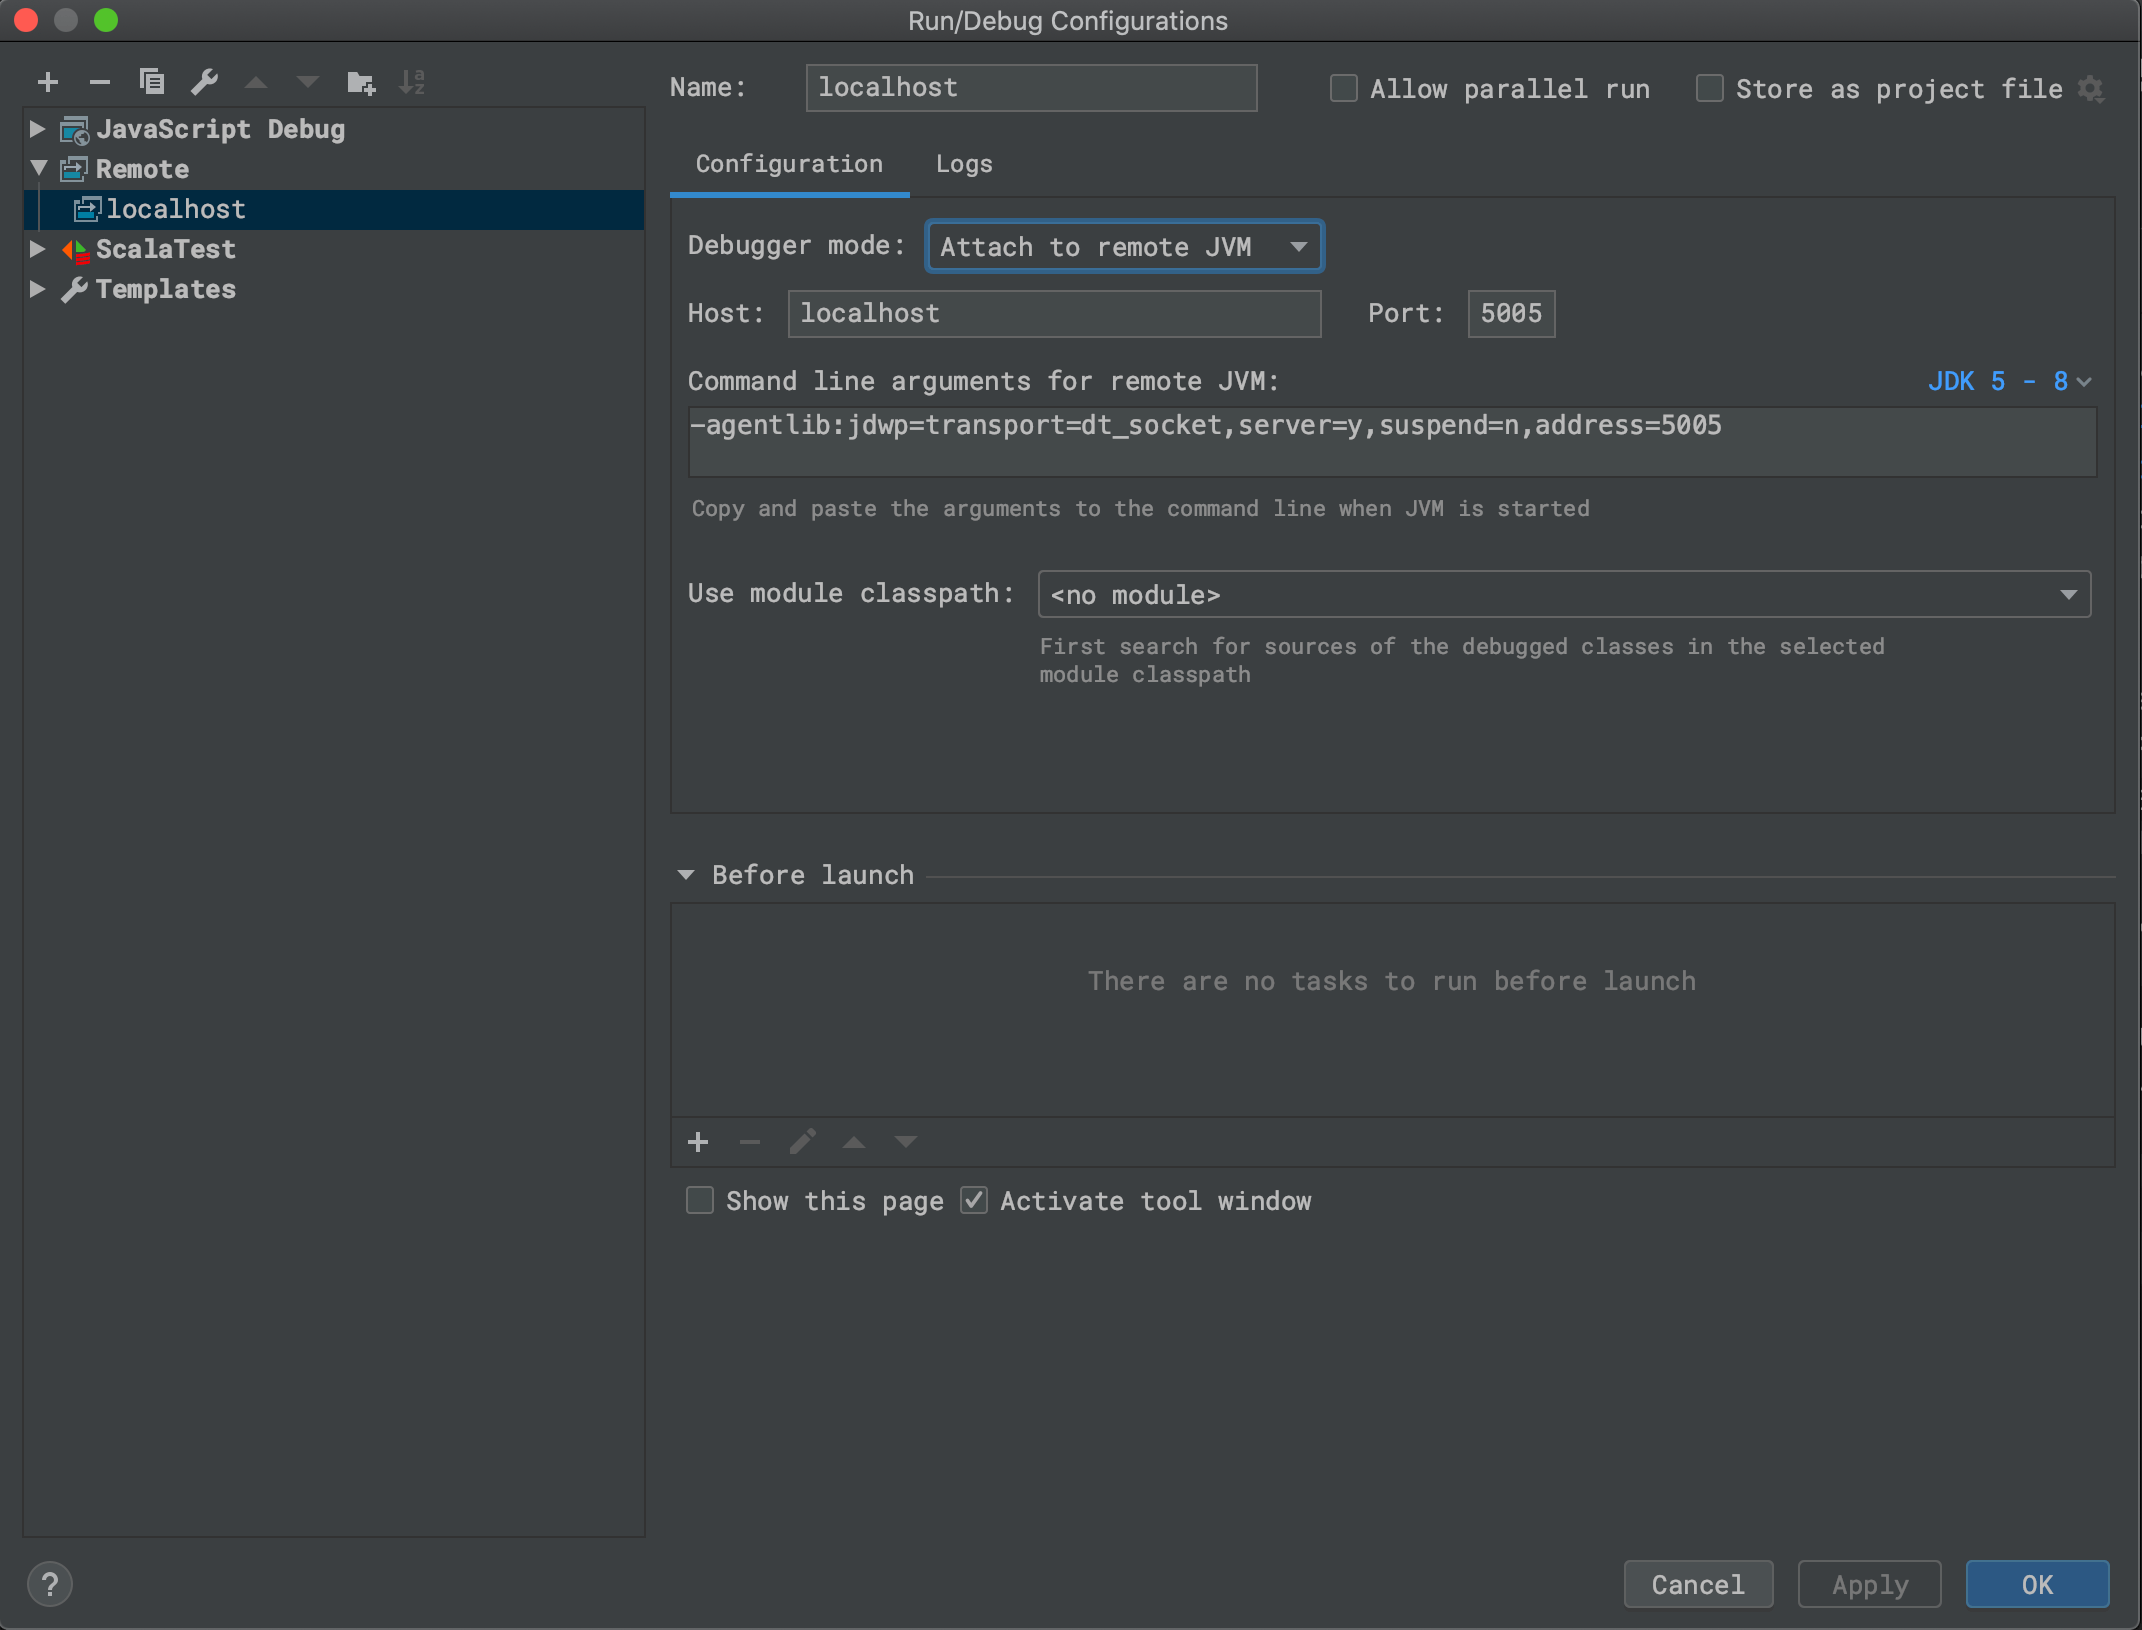Switch to the Logs tab
Viewport: 2142px width, 1630px height.
[964, 164]
